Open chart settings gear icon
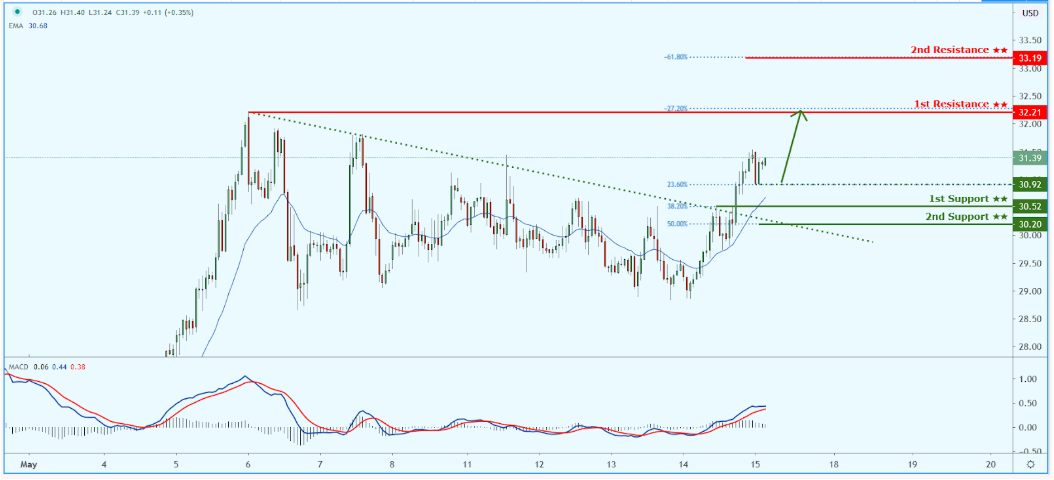Screen dimensions: 1054x480 coord(1031,465)
